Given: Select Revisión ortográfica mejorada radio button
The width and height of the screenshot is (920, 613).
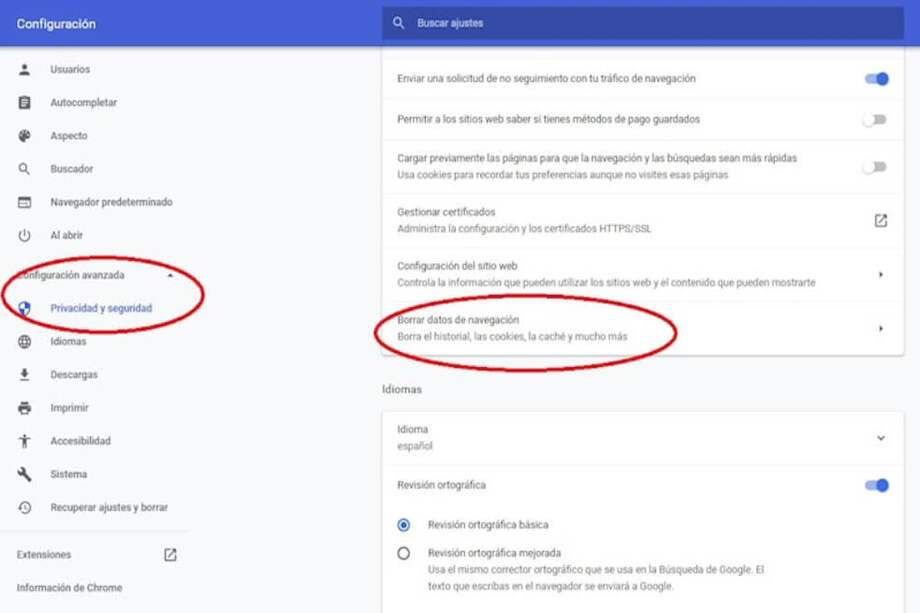Looking at the screenshot, I should pos(404,553).
